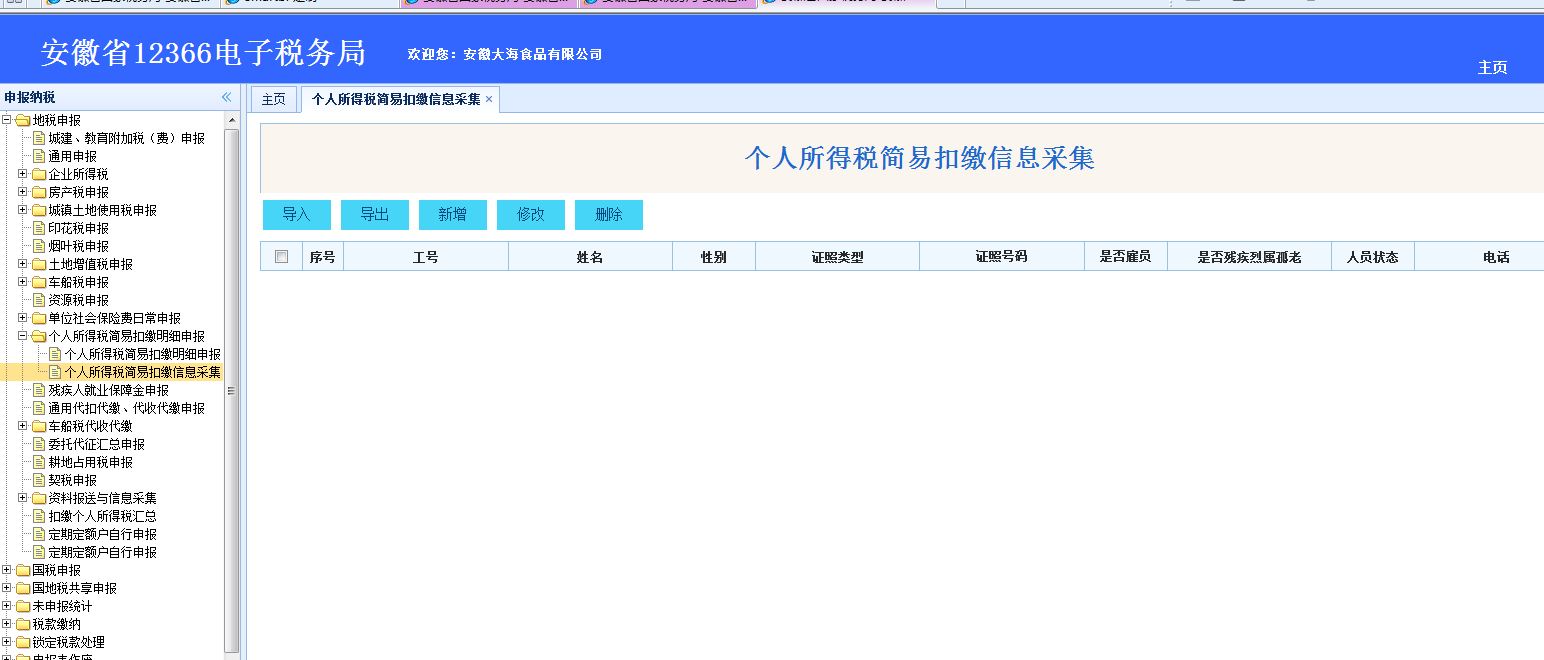Click the folder icon beside 企业所得税
Screen dimensions: 1544x660
39,174
